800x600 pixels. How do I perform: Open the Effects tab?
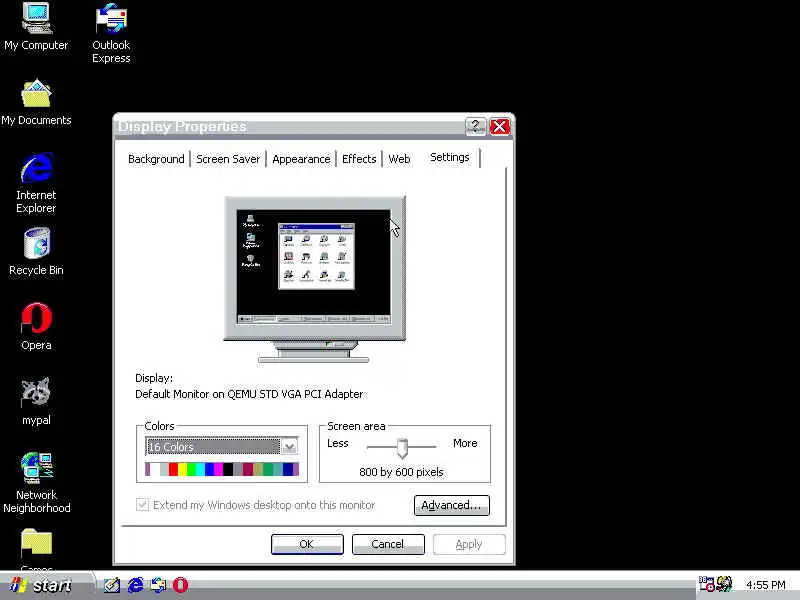point(359,159)
